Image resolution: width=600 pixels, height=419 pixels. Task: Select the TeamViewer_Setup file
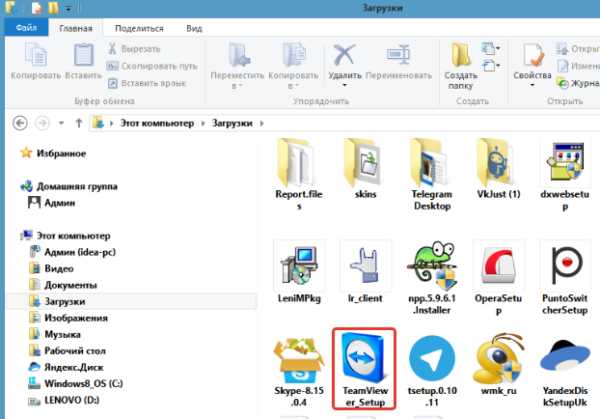tap(364, 369)
